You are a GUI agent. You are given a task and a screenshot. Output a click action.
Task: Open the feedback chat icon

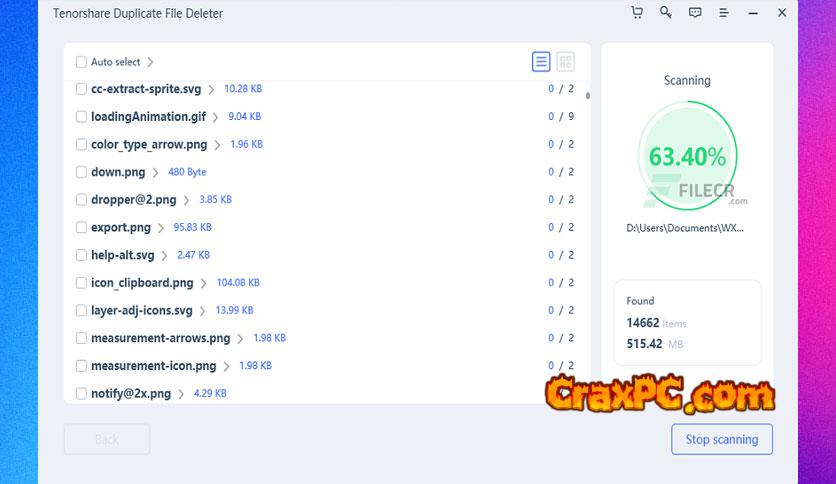[695, 13]
